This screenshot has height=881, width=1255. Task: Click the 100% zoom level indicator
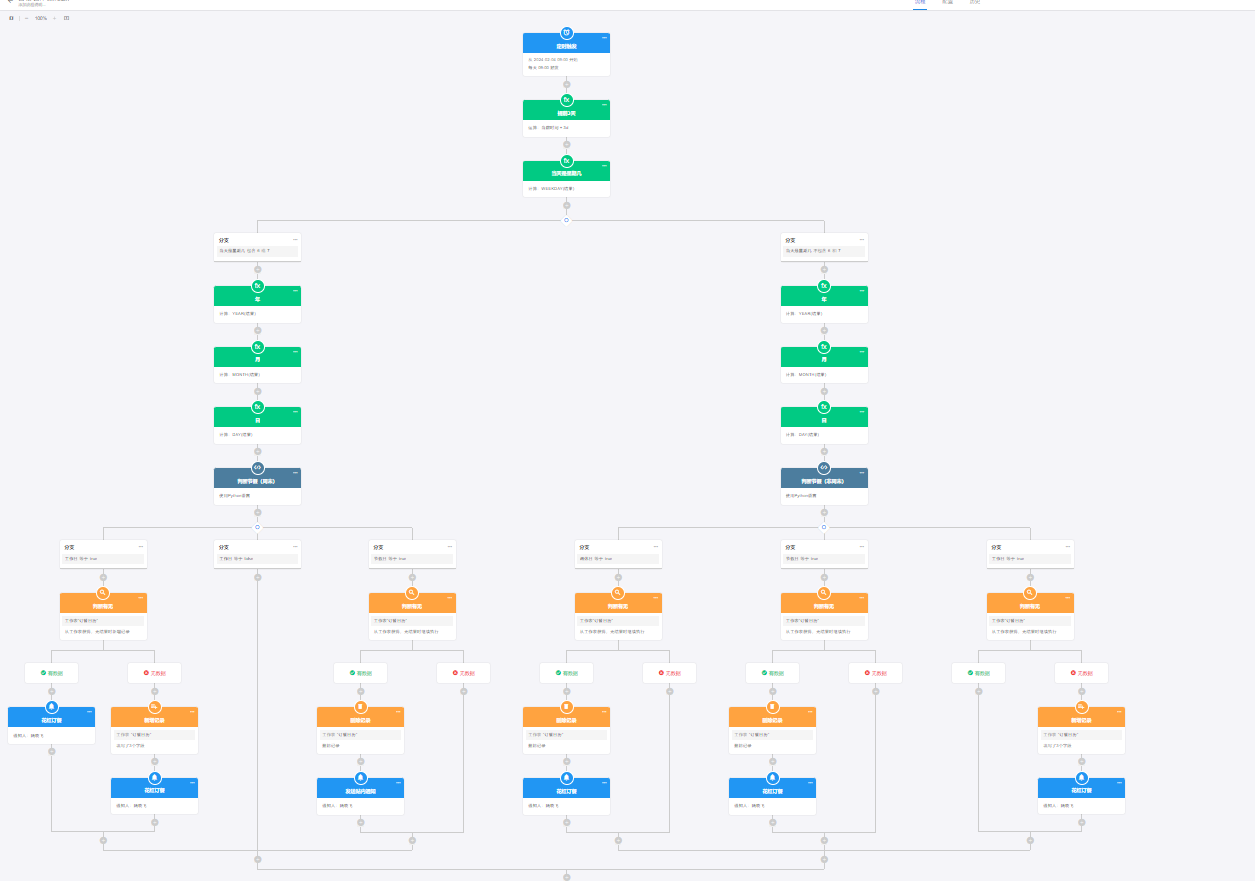coord(41,18)
